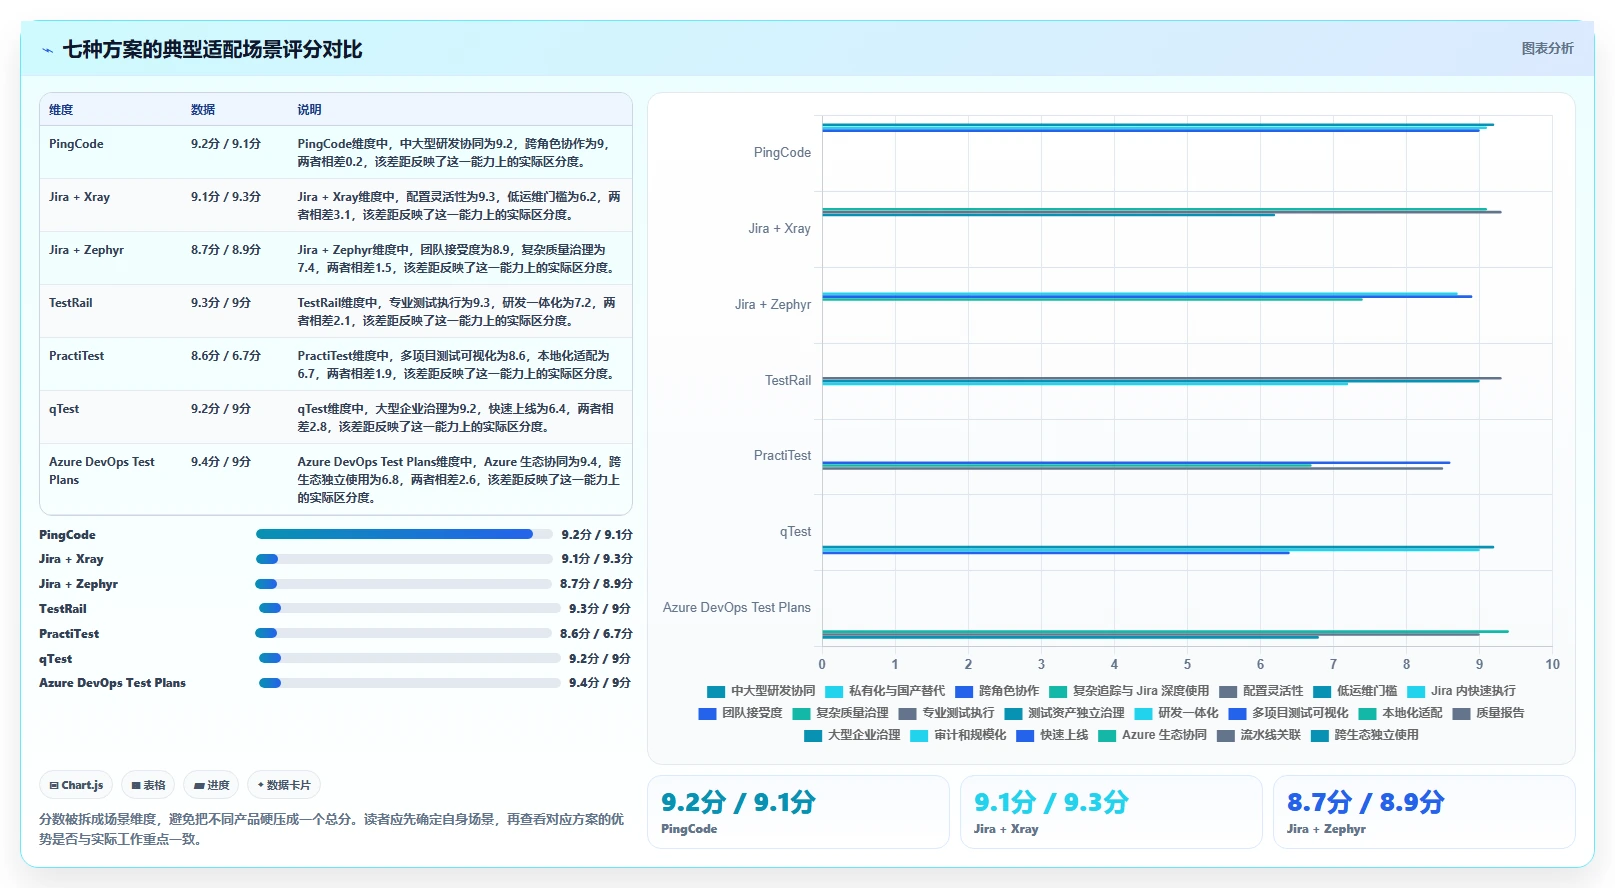Viewport: 1615px width, 888px height.
Task: Toggle the 复杂追踪与 Jira 深度使用 legend entry
Action: tap(1129, 691)
